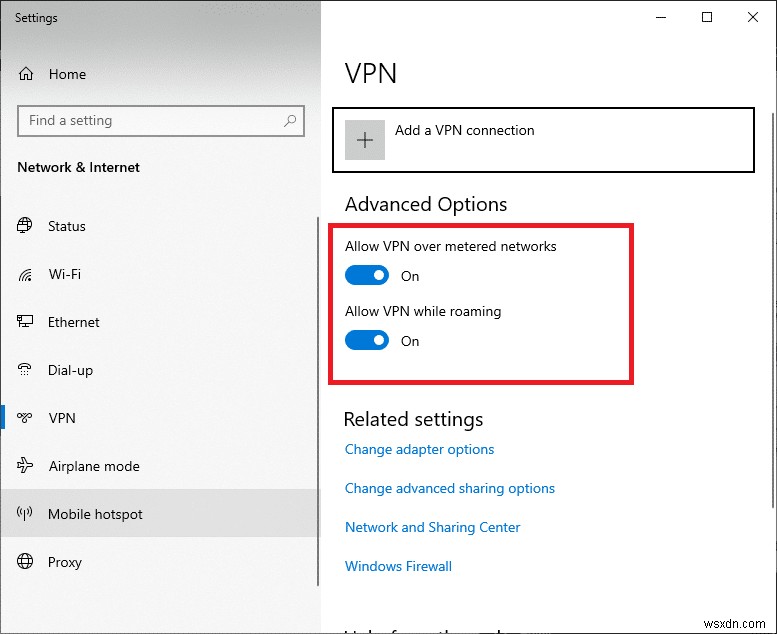Click the Mobile hotspot icon
777x634 pixels.
coord(25,514)
